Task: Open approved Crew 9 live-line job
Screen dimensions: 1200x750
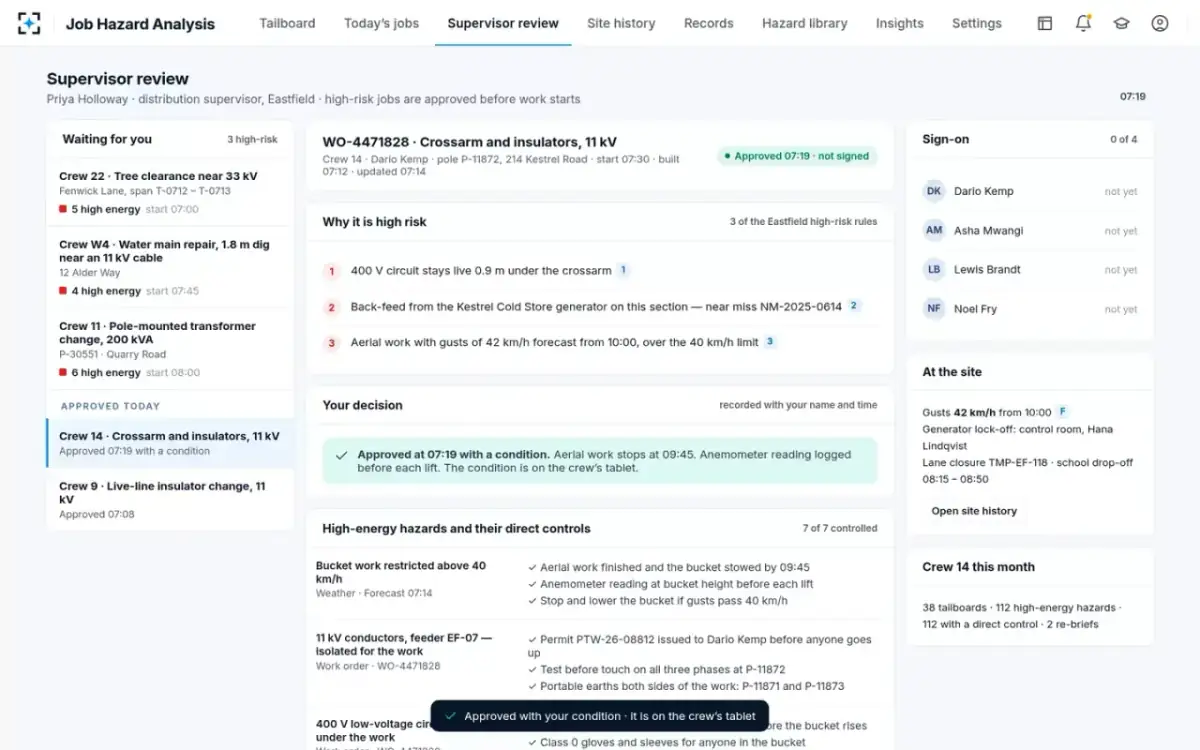Action: (170, 499)
